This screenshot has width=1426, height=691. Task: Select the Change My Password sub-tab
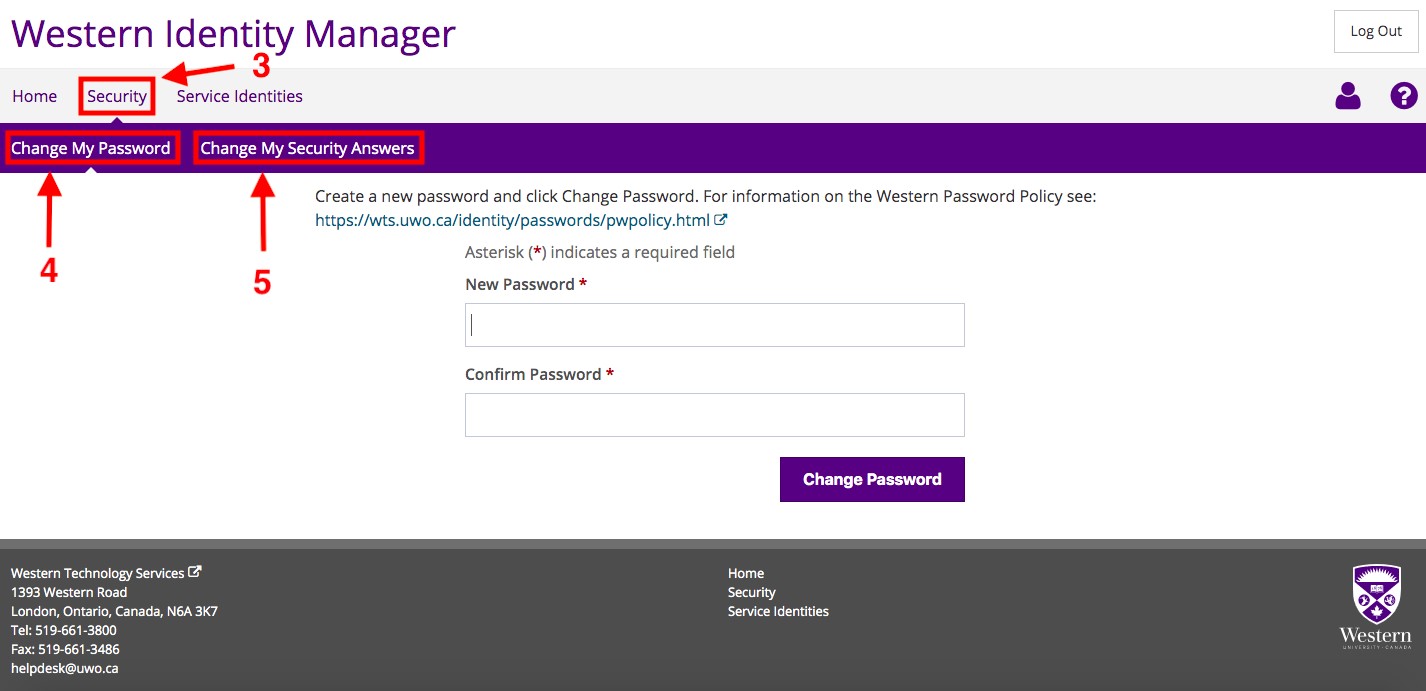[x=91, y=148]
